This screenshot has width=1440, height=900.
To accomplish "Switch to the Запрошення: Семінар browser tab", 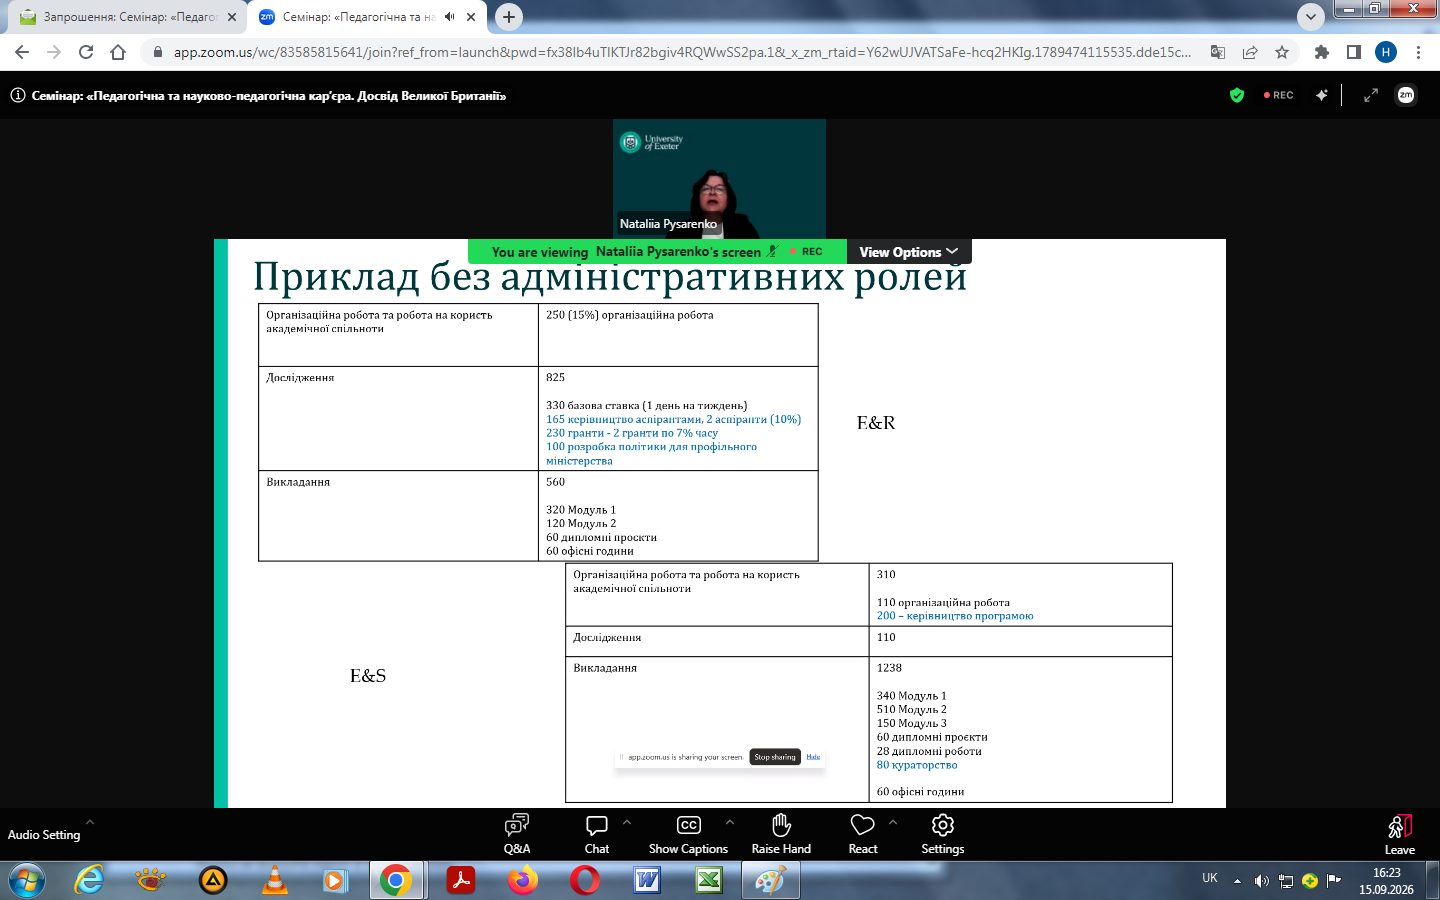I will (x=129, y=17).
